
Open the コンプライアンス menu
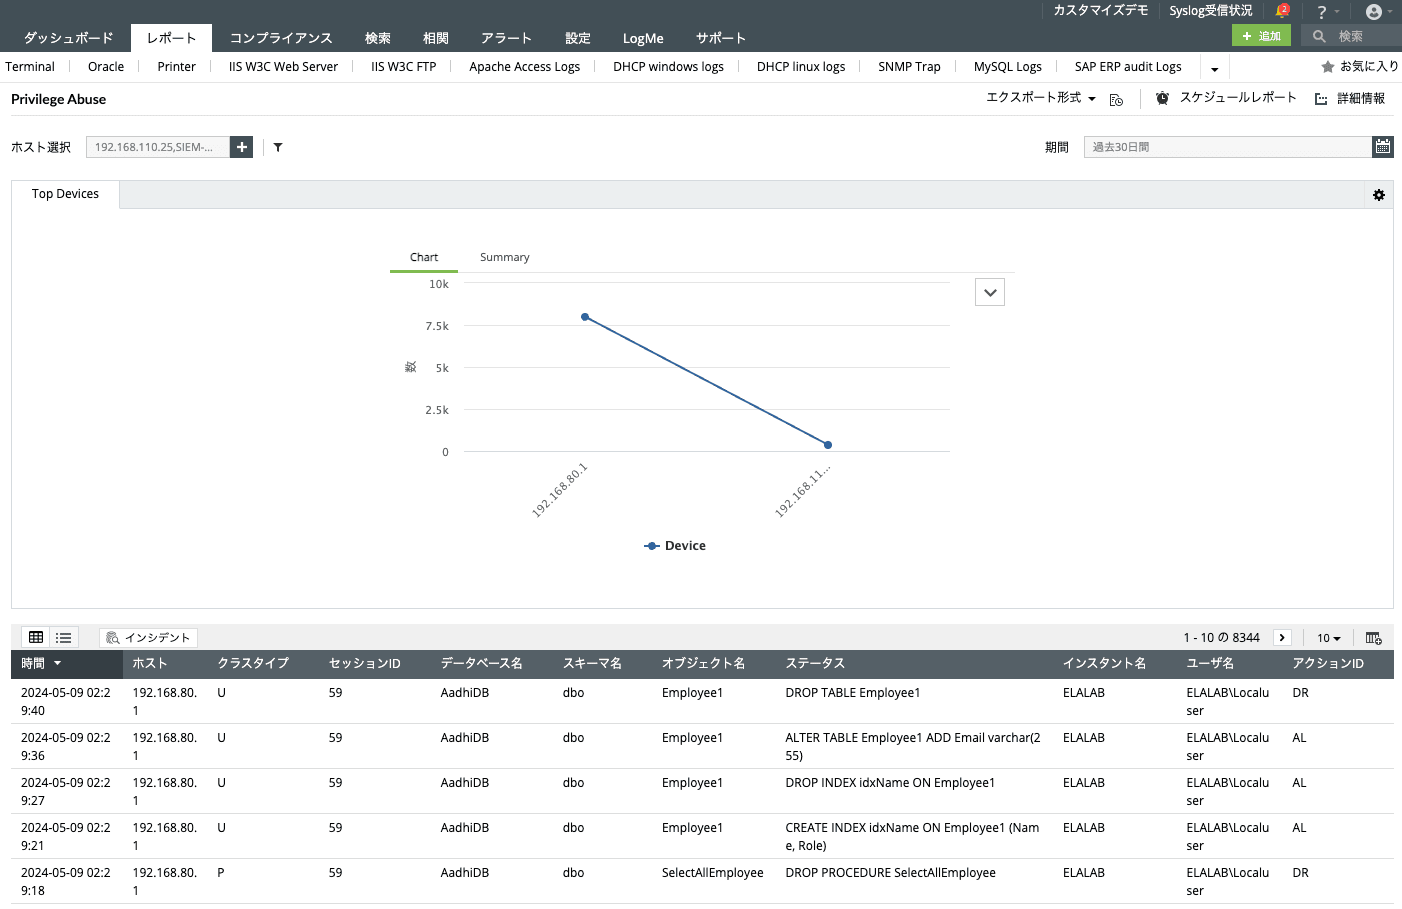[281, 37]
